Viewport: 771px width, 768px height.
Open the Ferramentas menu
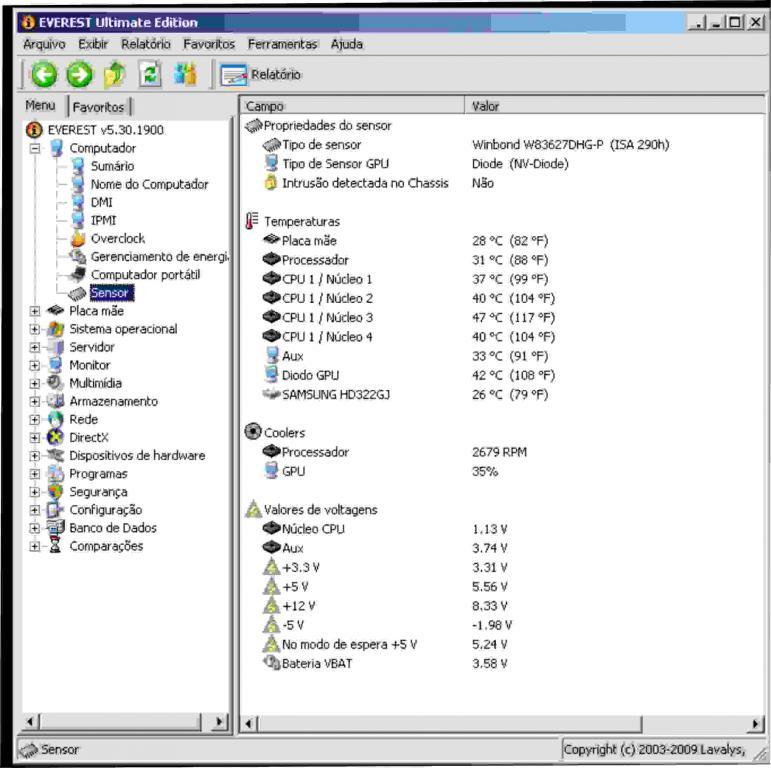pyautogui.click(x=283, y=44)
